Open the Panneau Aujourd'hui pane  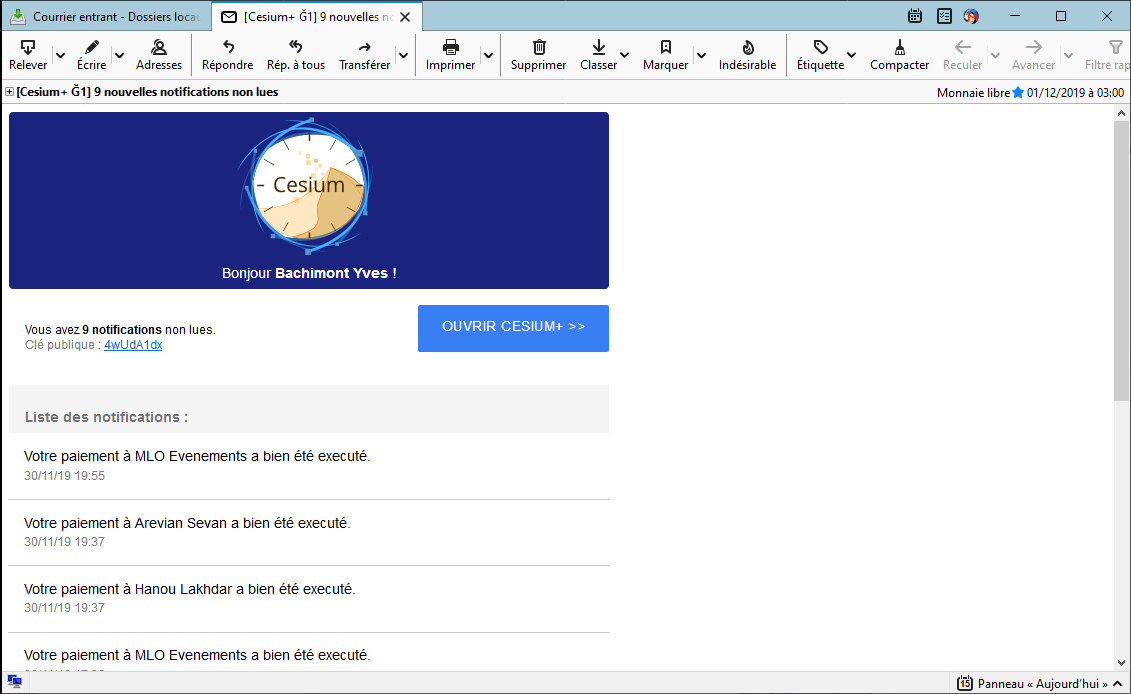point(1039,683)
